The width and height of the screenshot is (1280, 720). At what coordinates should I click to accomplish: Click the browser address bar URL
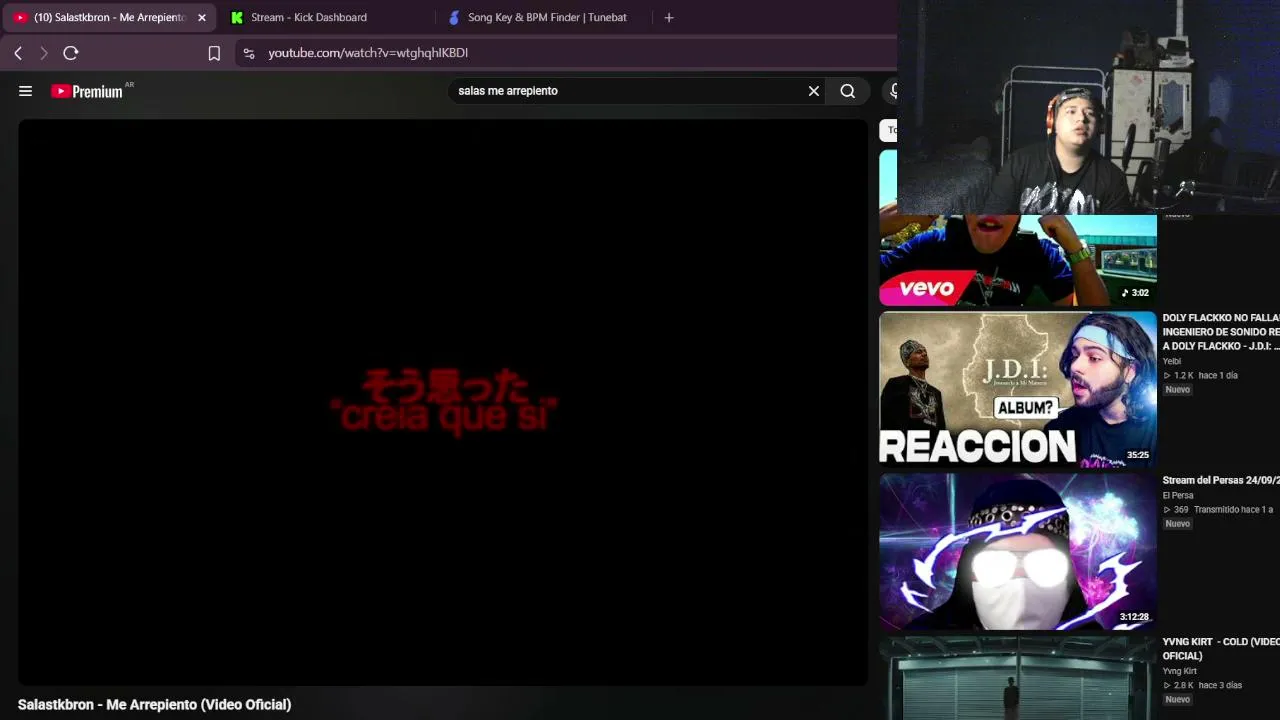[368, 53]
